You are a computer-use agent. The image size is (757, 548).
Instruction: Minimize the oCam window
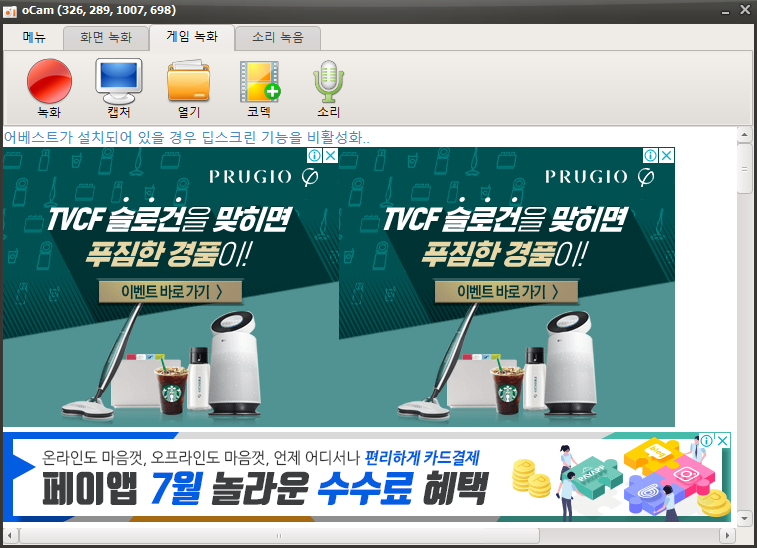pyautogui.click(x=726, y=11)
